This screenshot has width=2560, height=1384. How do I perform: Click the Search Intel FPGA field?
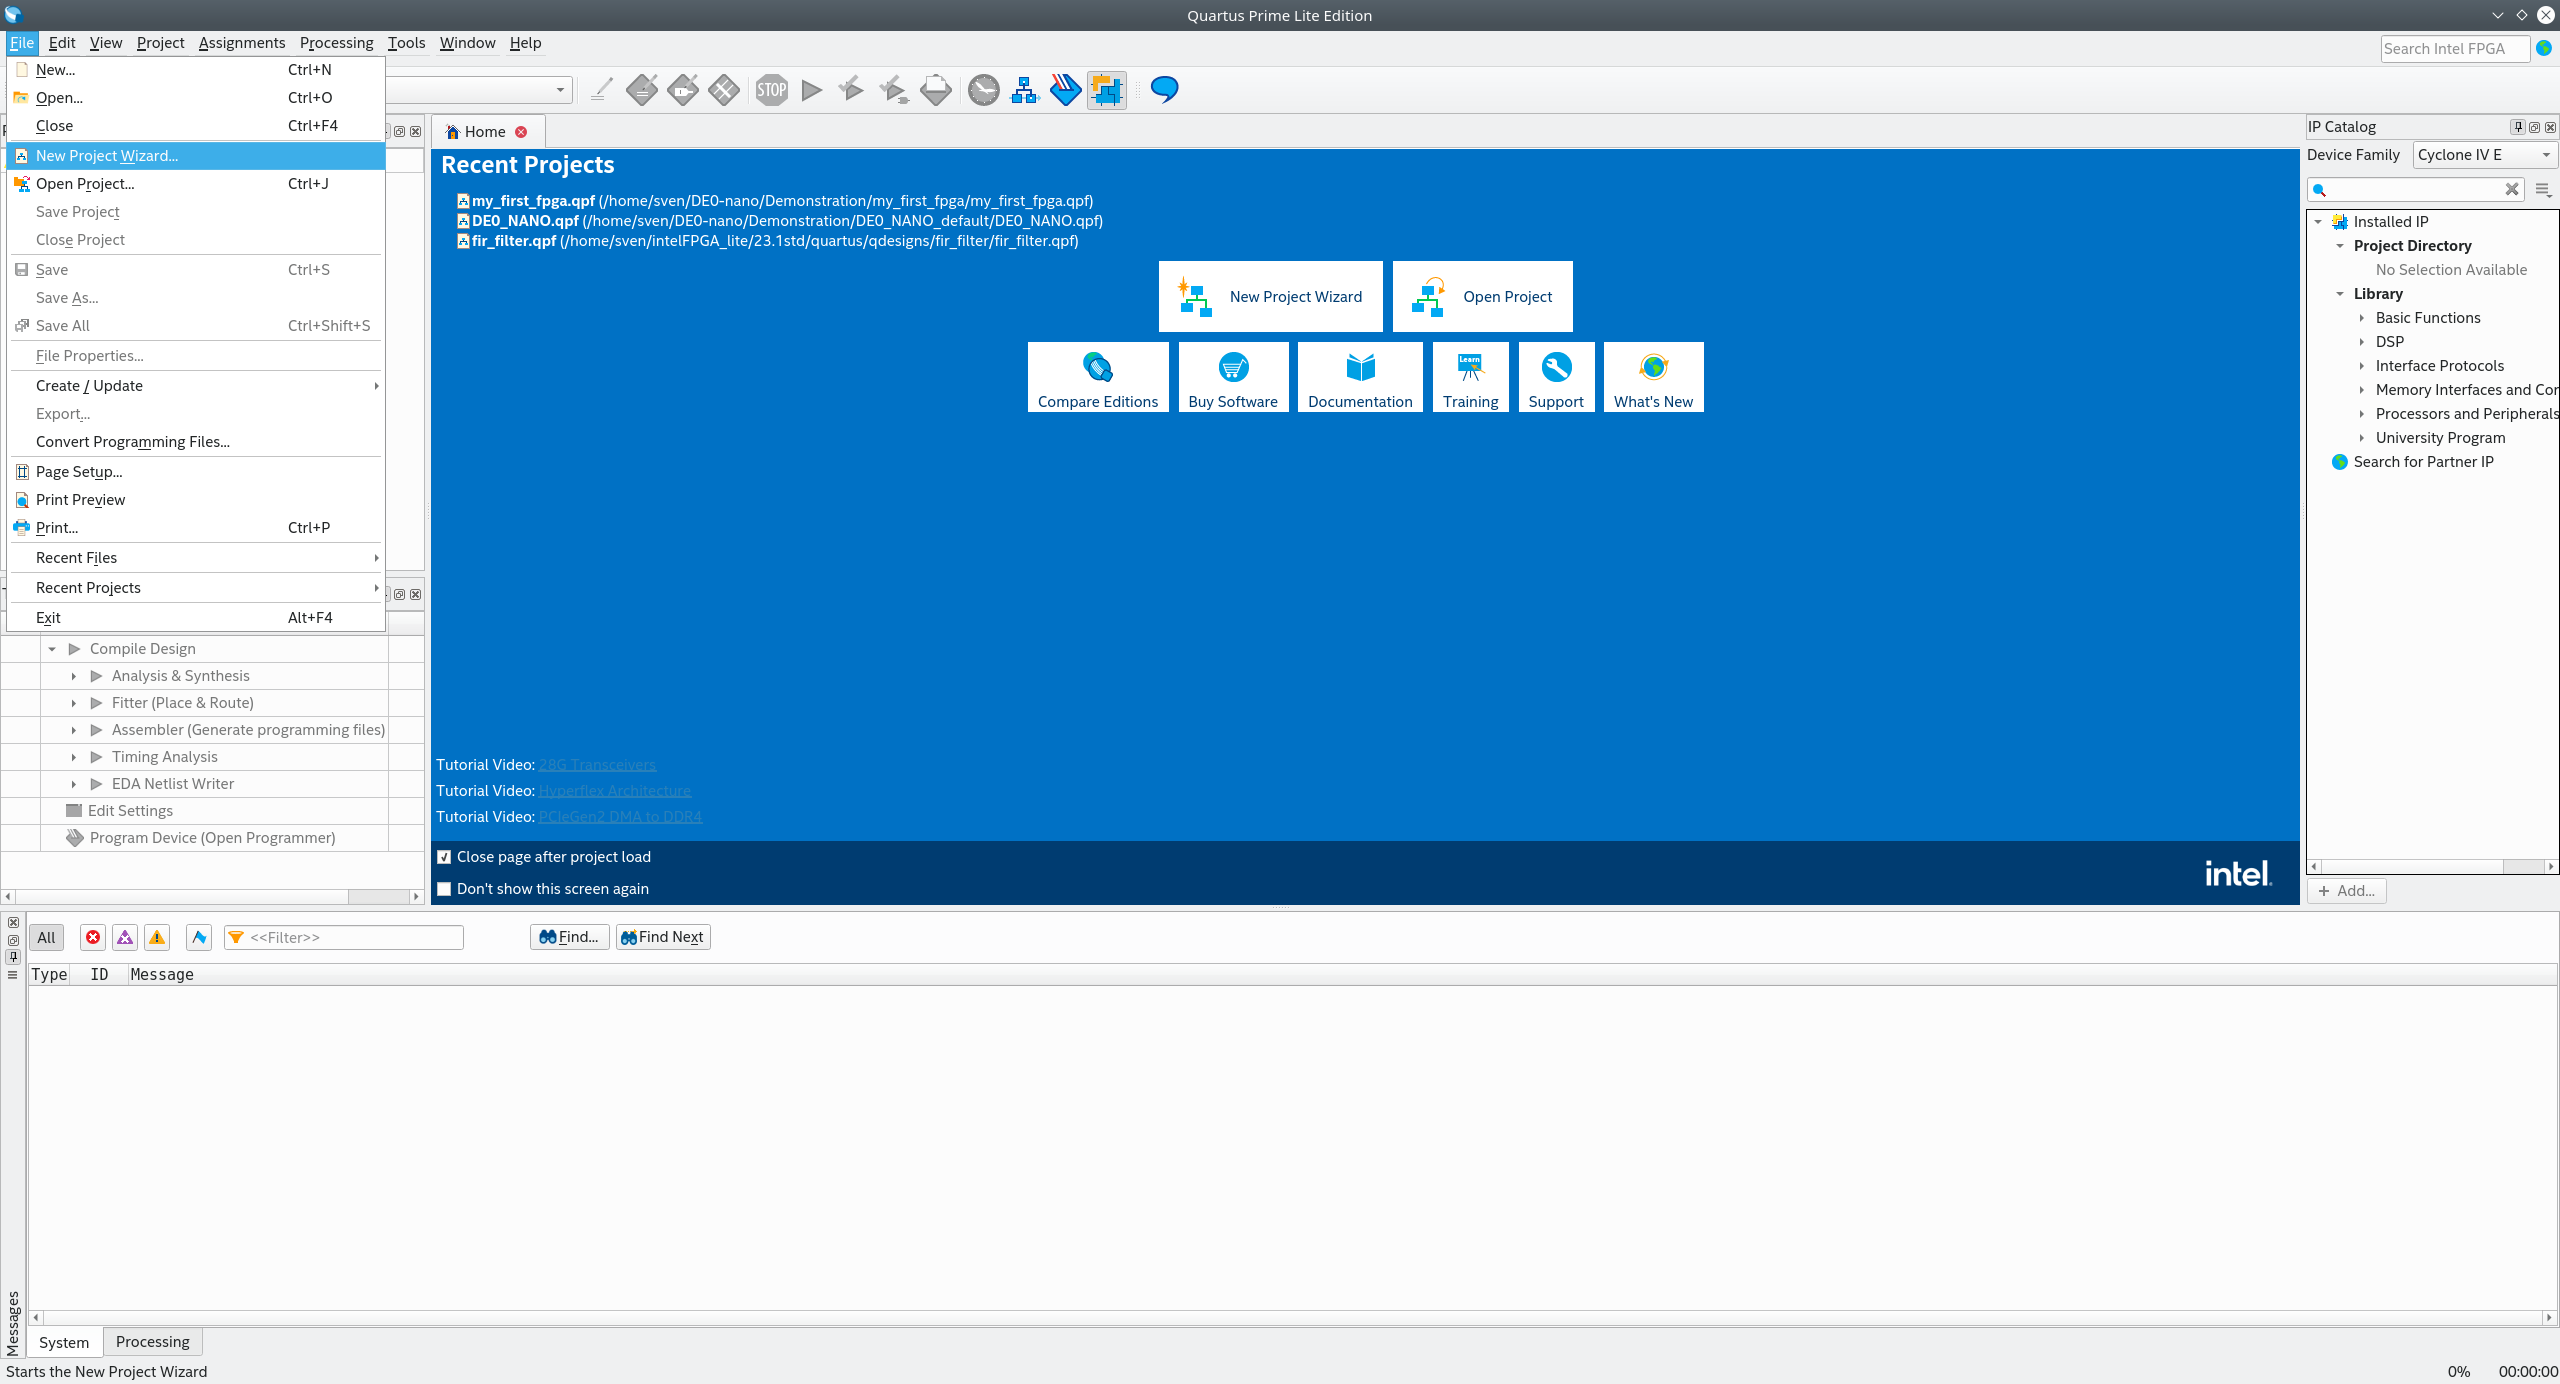[x=2455, y=49]
